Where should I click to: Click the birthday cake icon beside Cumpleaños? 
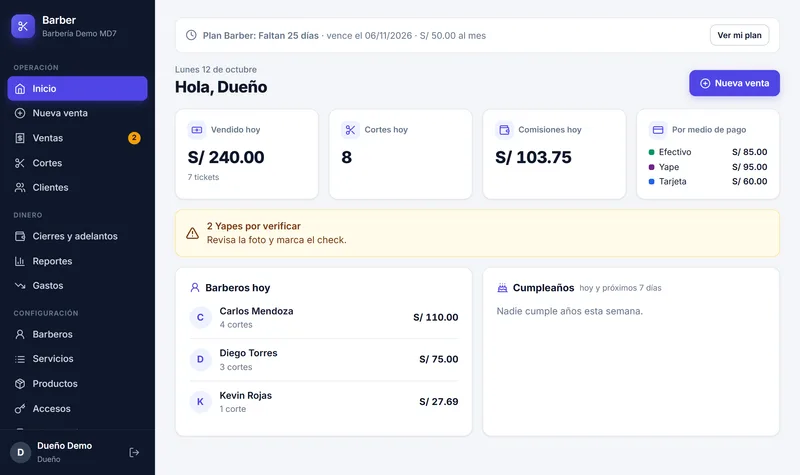[x=503, y=288]
